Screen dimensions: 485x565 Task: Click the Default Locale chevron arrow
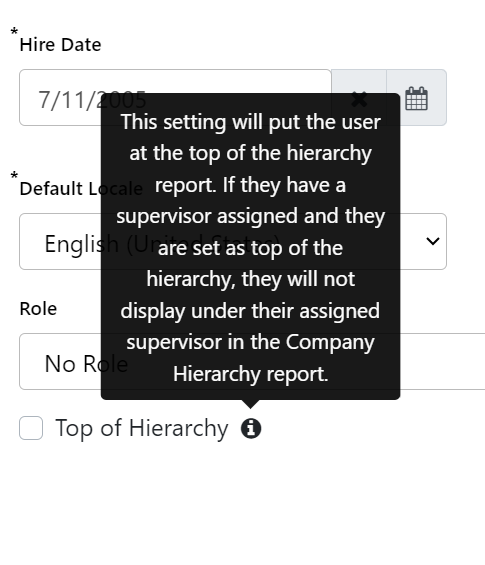click(x=432, y=241)
